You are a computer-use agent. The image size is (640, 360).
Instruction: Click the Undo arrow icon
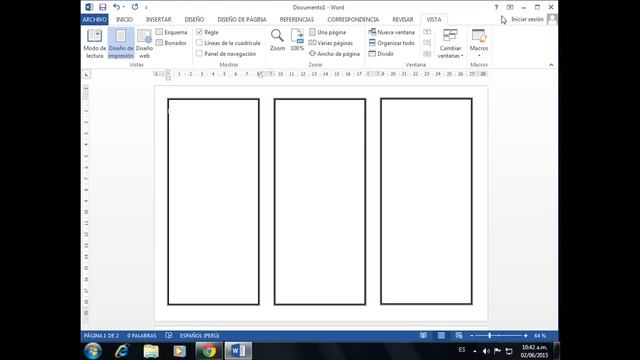(116, 7)
